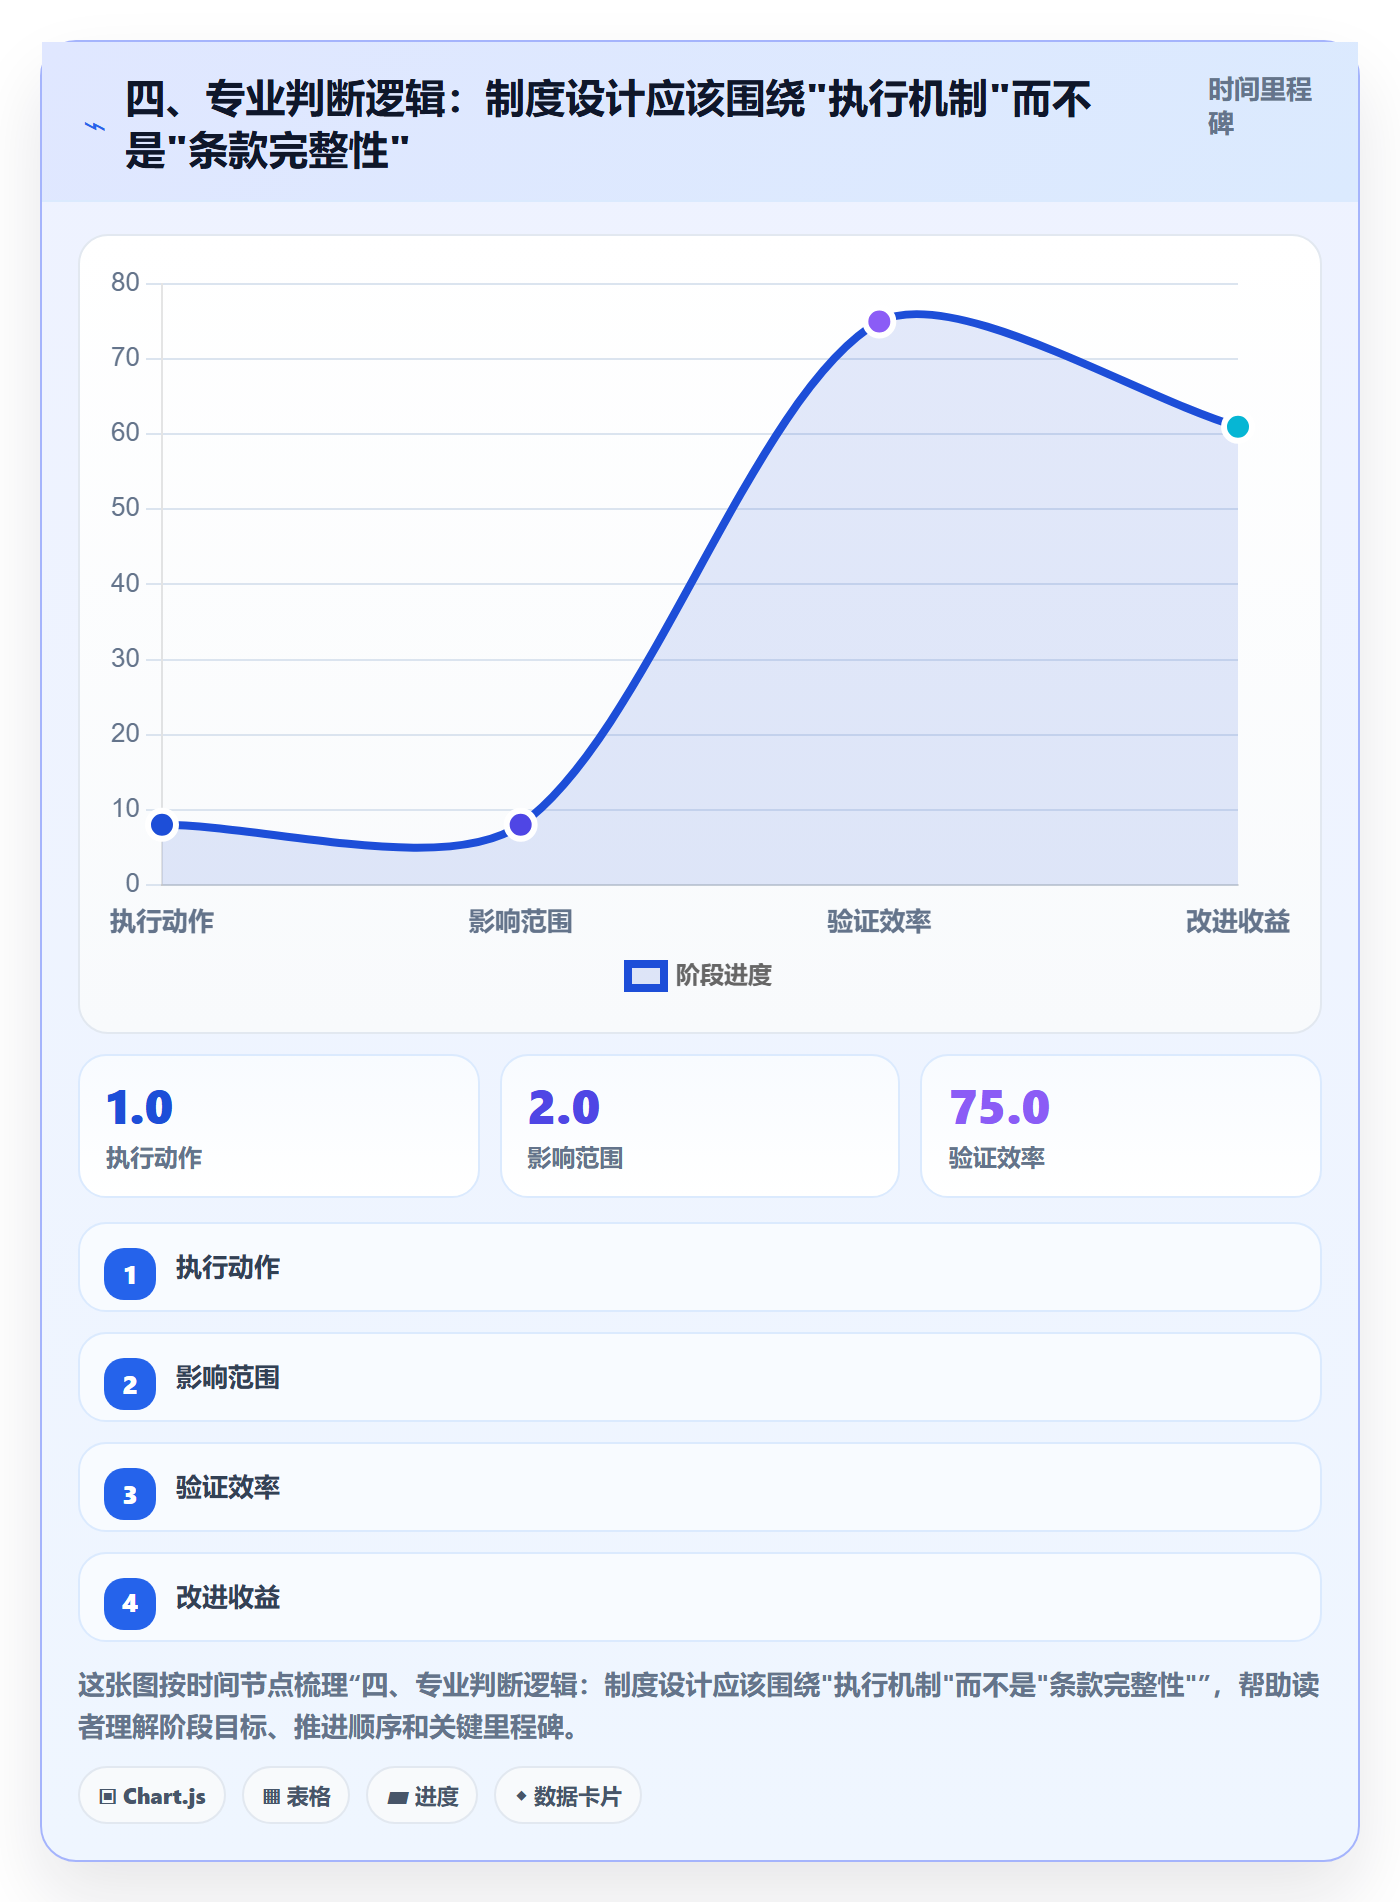The image size is (1400, 1902).
Task: Click the card title heading text
Action: pyautogui.click(x=608, y=125)
